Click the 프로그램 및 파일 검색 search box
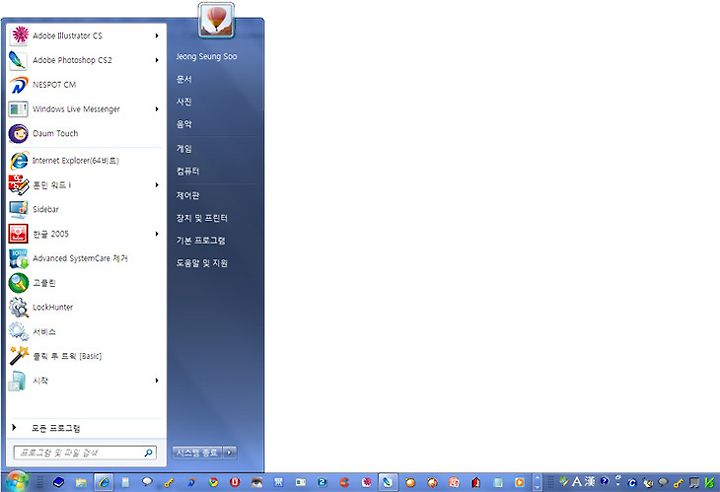Screen dimensions: 720x492 tap(85, 453)
